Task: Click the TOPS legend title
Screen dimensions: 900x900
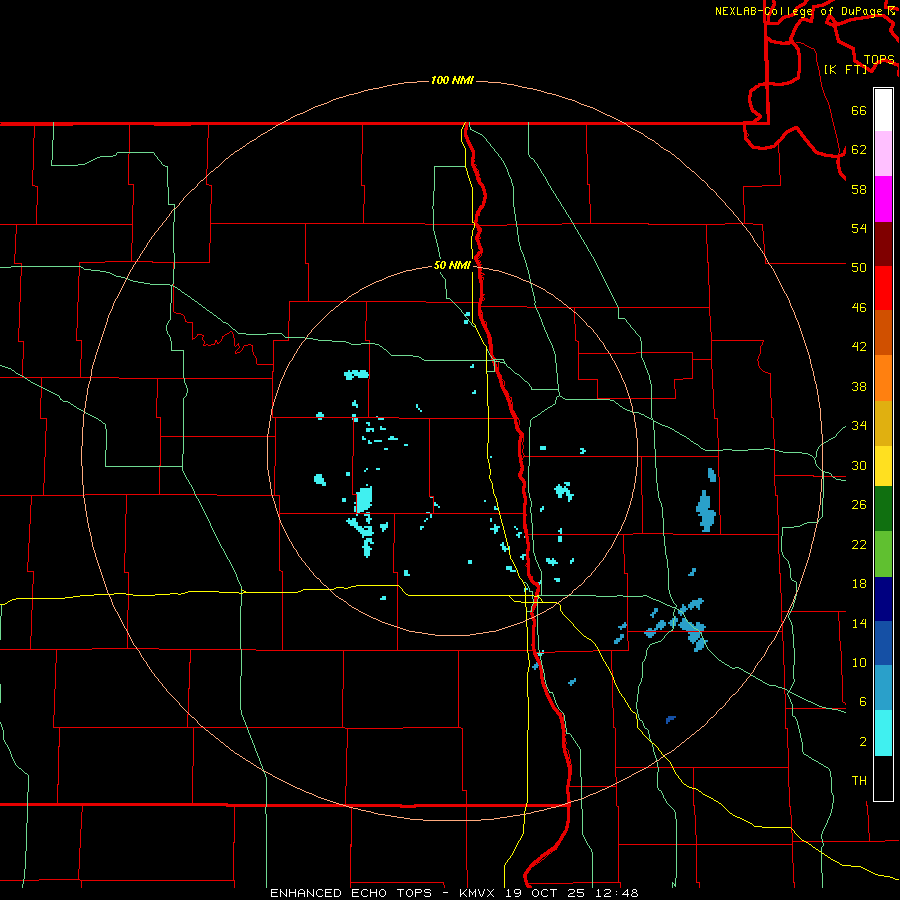Action: click(x=879, y=60)
